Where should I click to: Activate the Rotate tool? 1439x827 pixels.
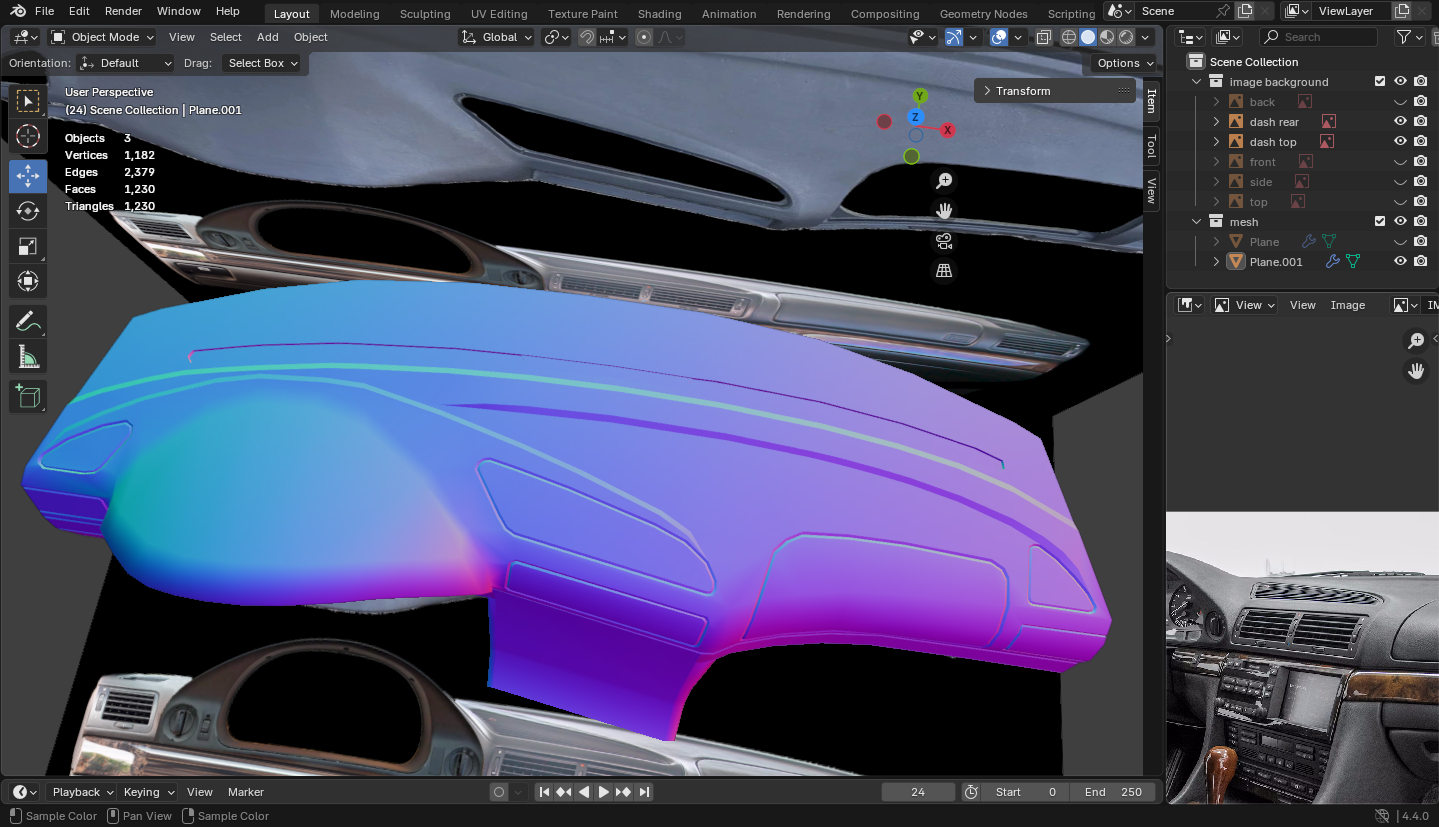point(28,211)
